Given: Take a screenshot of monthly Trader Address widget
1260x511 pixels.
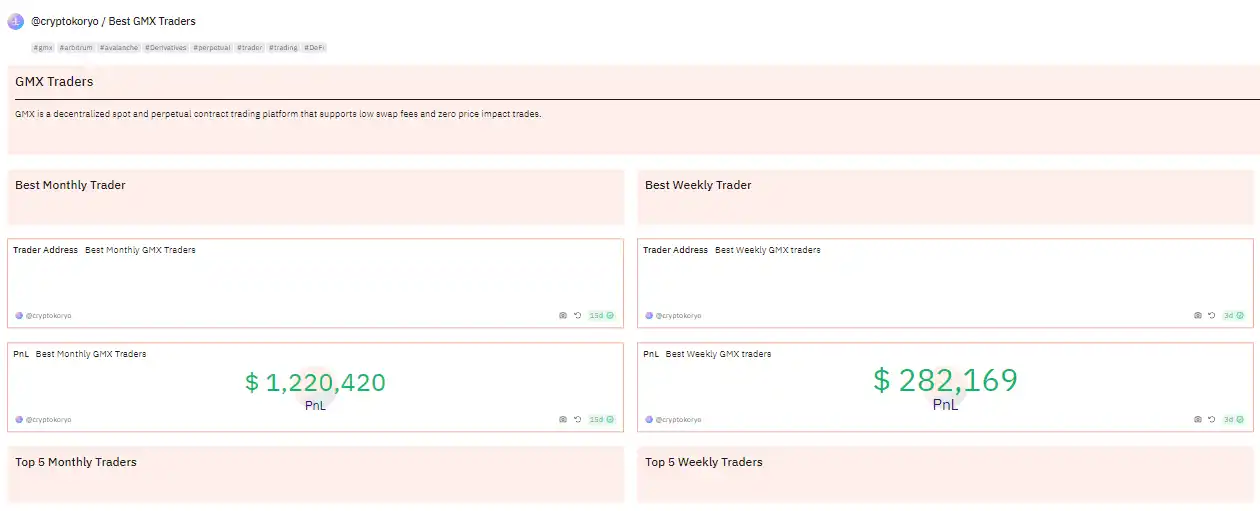Looking at the screenshot, I should point(563,315).
